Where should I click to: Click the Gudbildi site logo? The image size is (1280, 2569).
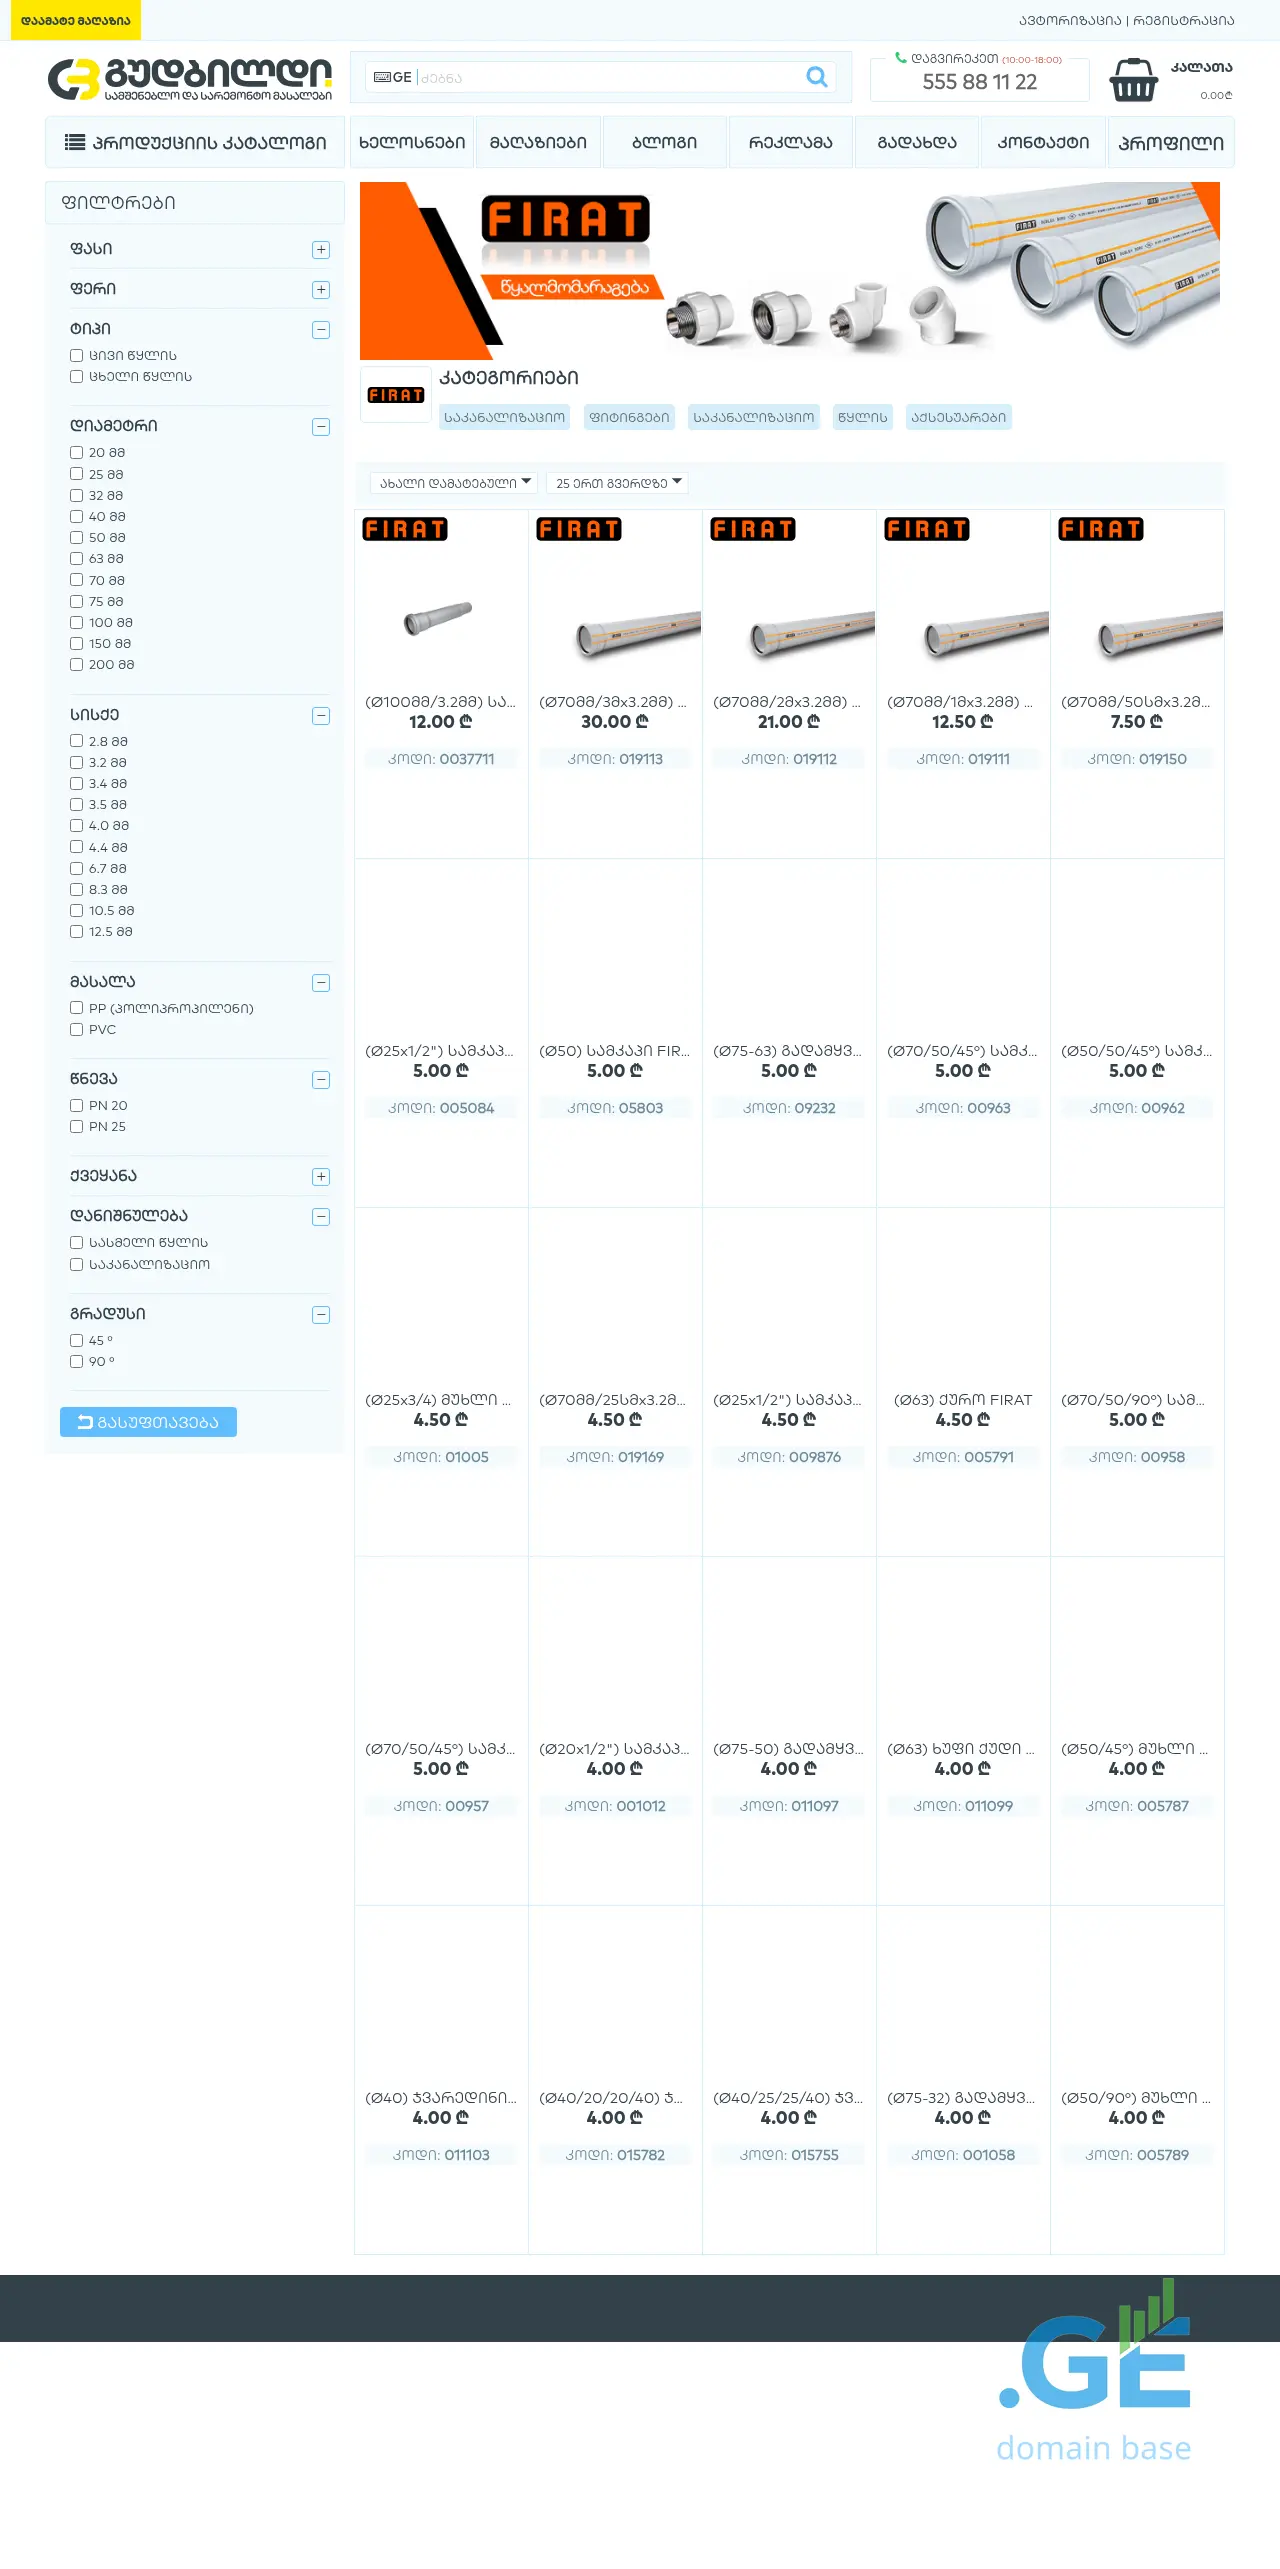pyautogui.click(x=190, y=79)
